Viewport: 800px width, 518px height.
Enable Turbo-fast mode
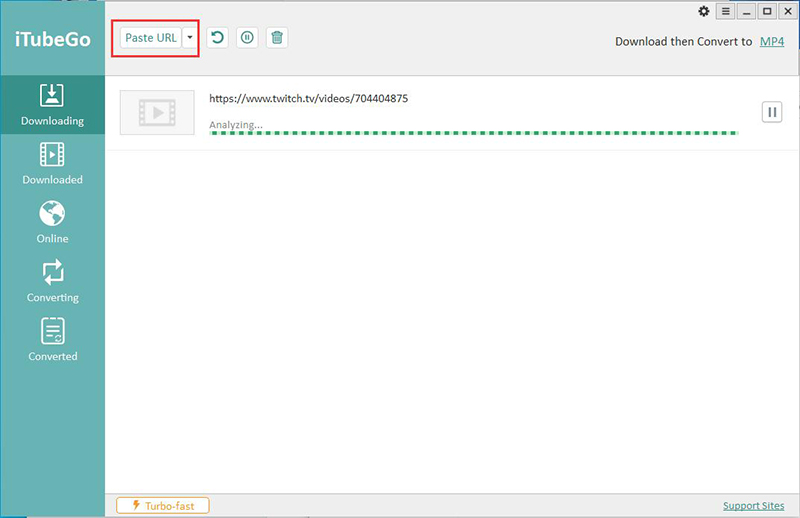coord(163,505)
